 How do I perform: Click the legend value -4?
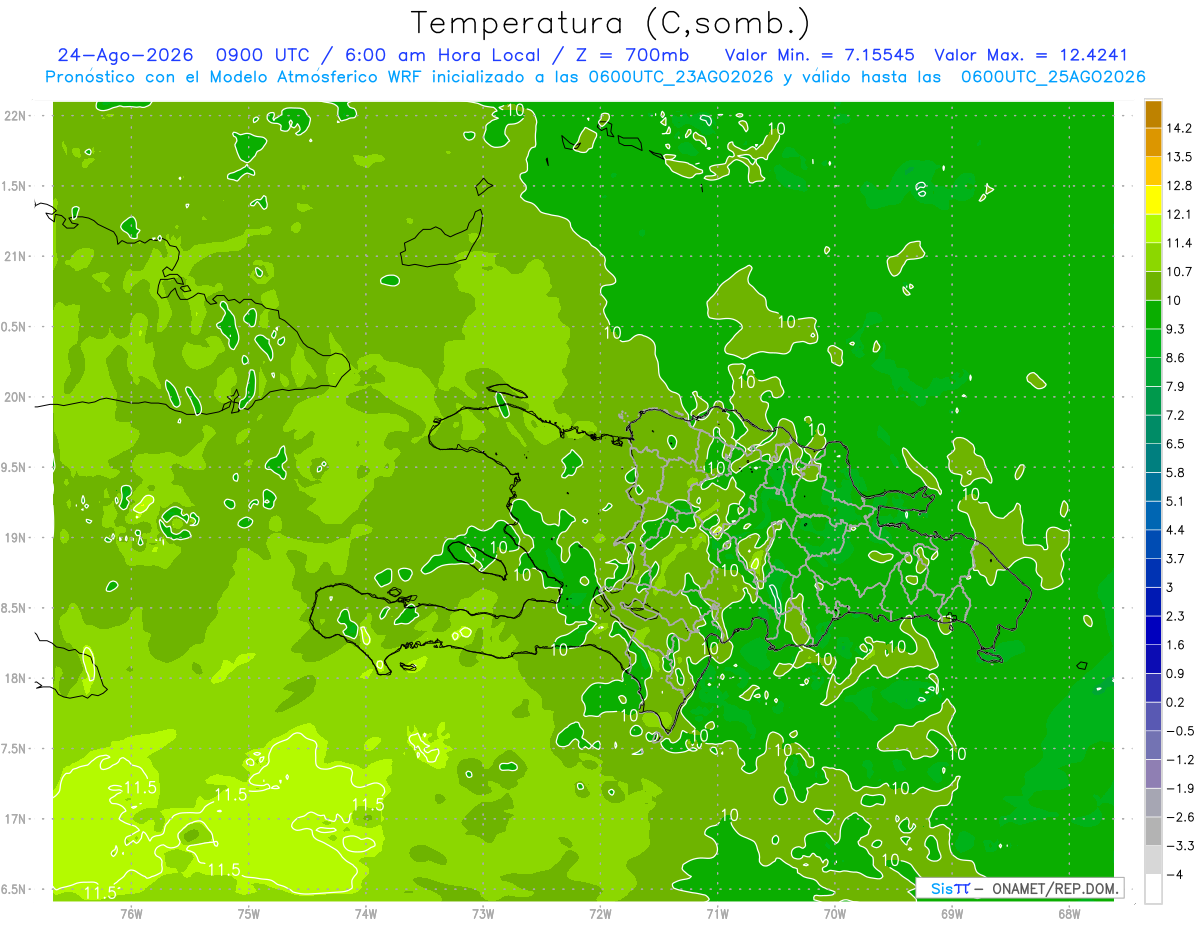click(1173, 875)
